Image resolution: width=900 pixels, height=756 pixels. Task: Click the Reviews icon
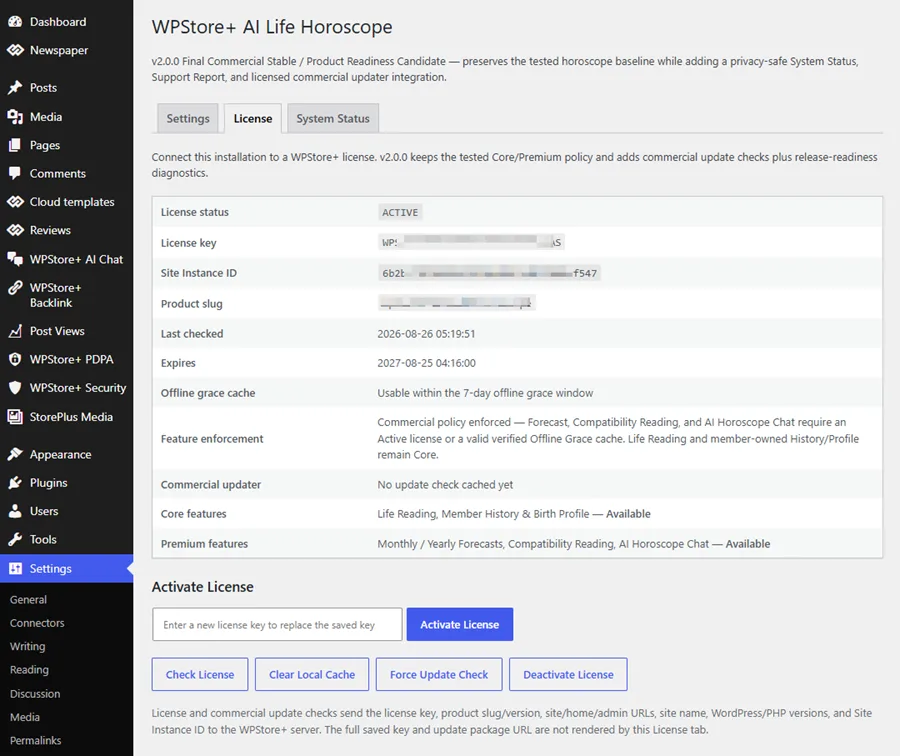click(x=15, y=230)
